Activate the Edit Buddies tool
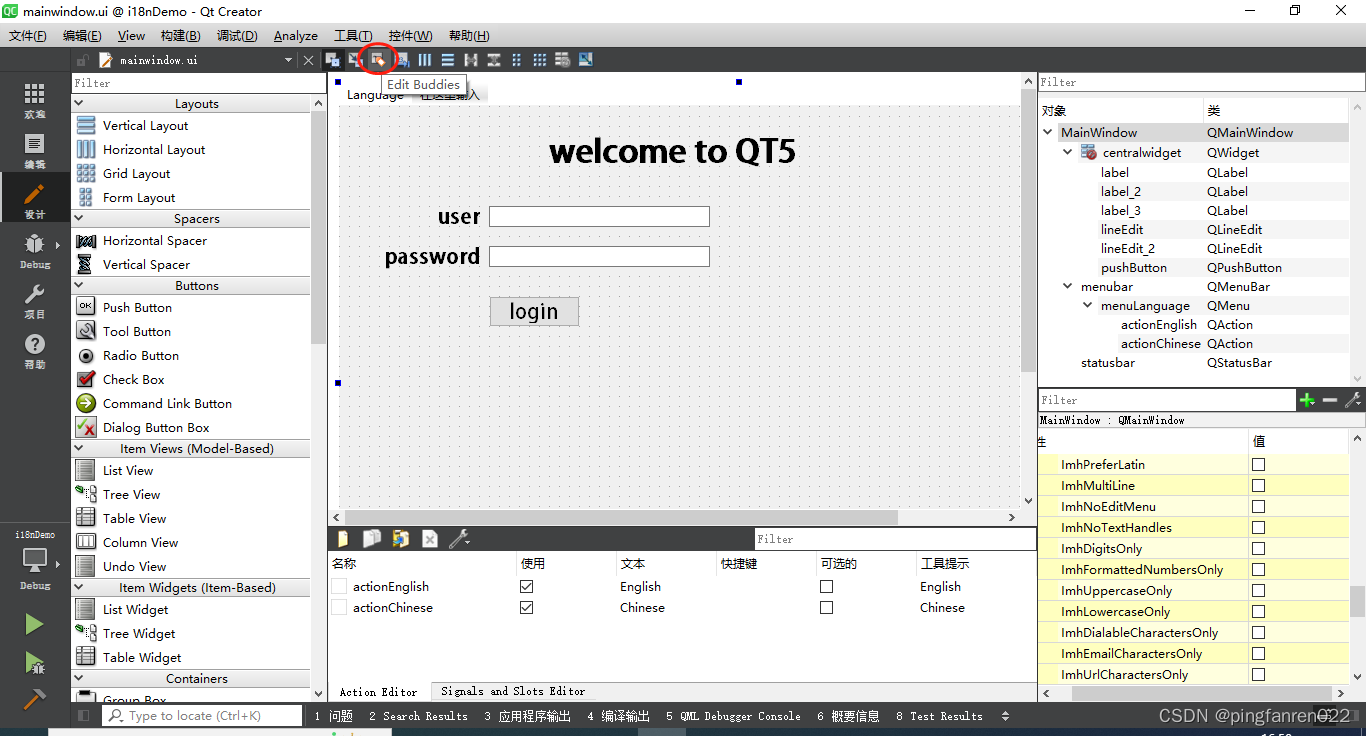Viewport: 1366px width, 736px height. (378, 59)
